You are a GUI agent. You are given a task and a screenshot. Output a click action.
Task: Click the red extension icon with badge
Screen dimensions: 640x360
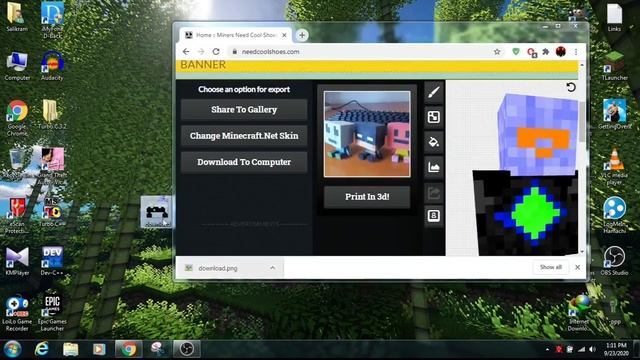click(531, 52)
